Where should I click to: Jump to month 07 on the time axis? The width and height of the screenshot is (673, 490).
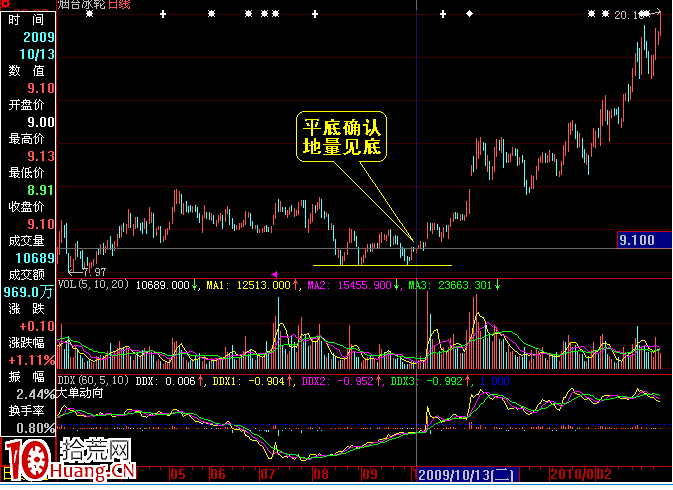click(267, 474)
